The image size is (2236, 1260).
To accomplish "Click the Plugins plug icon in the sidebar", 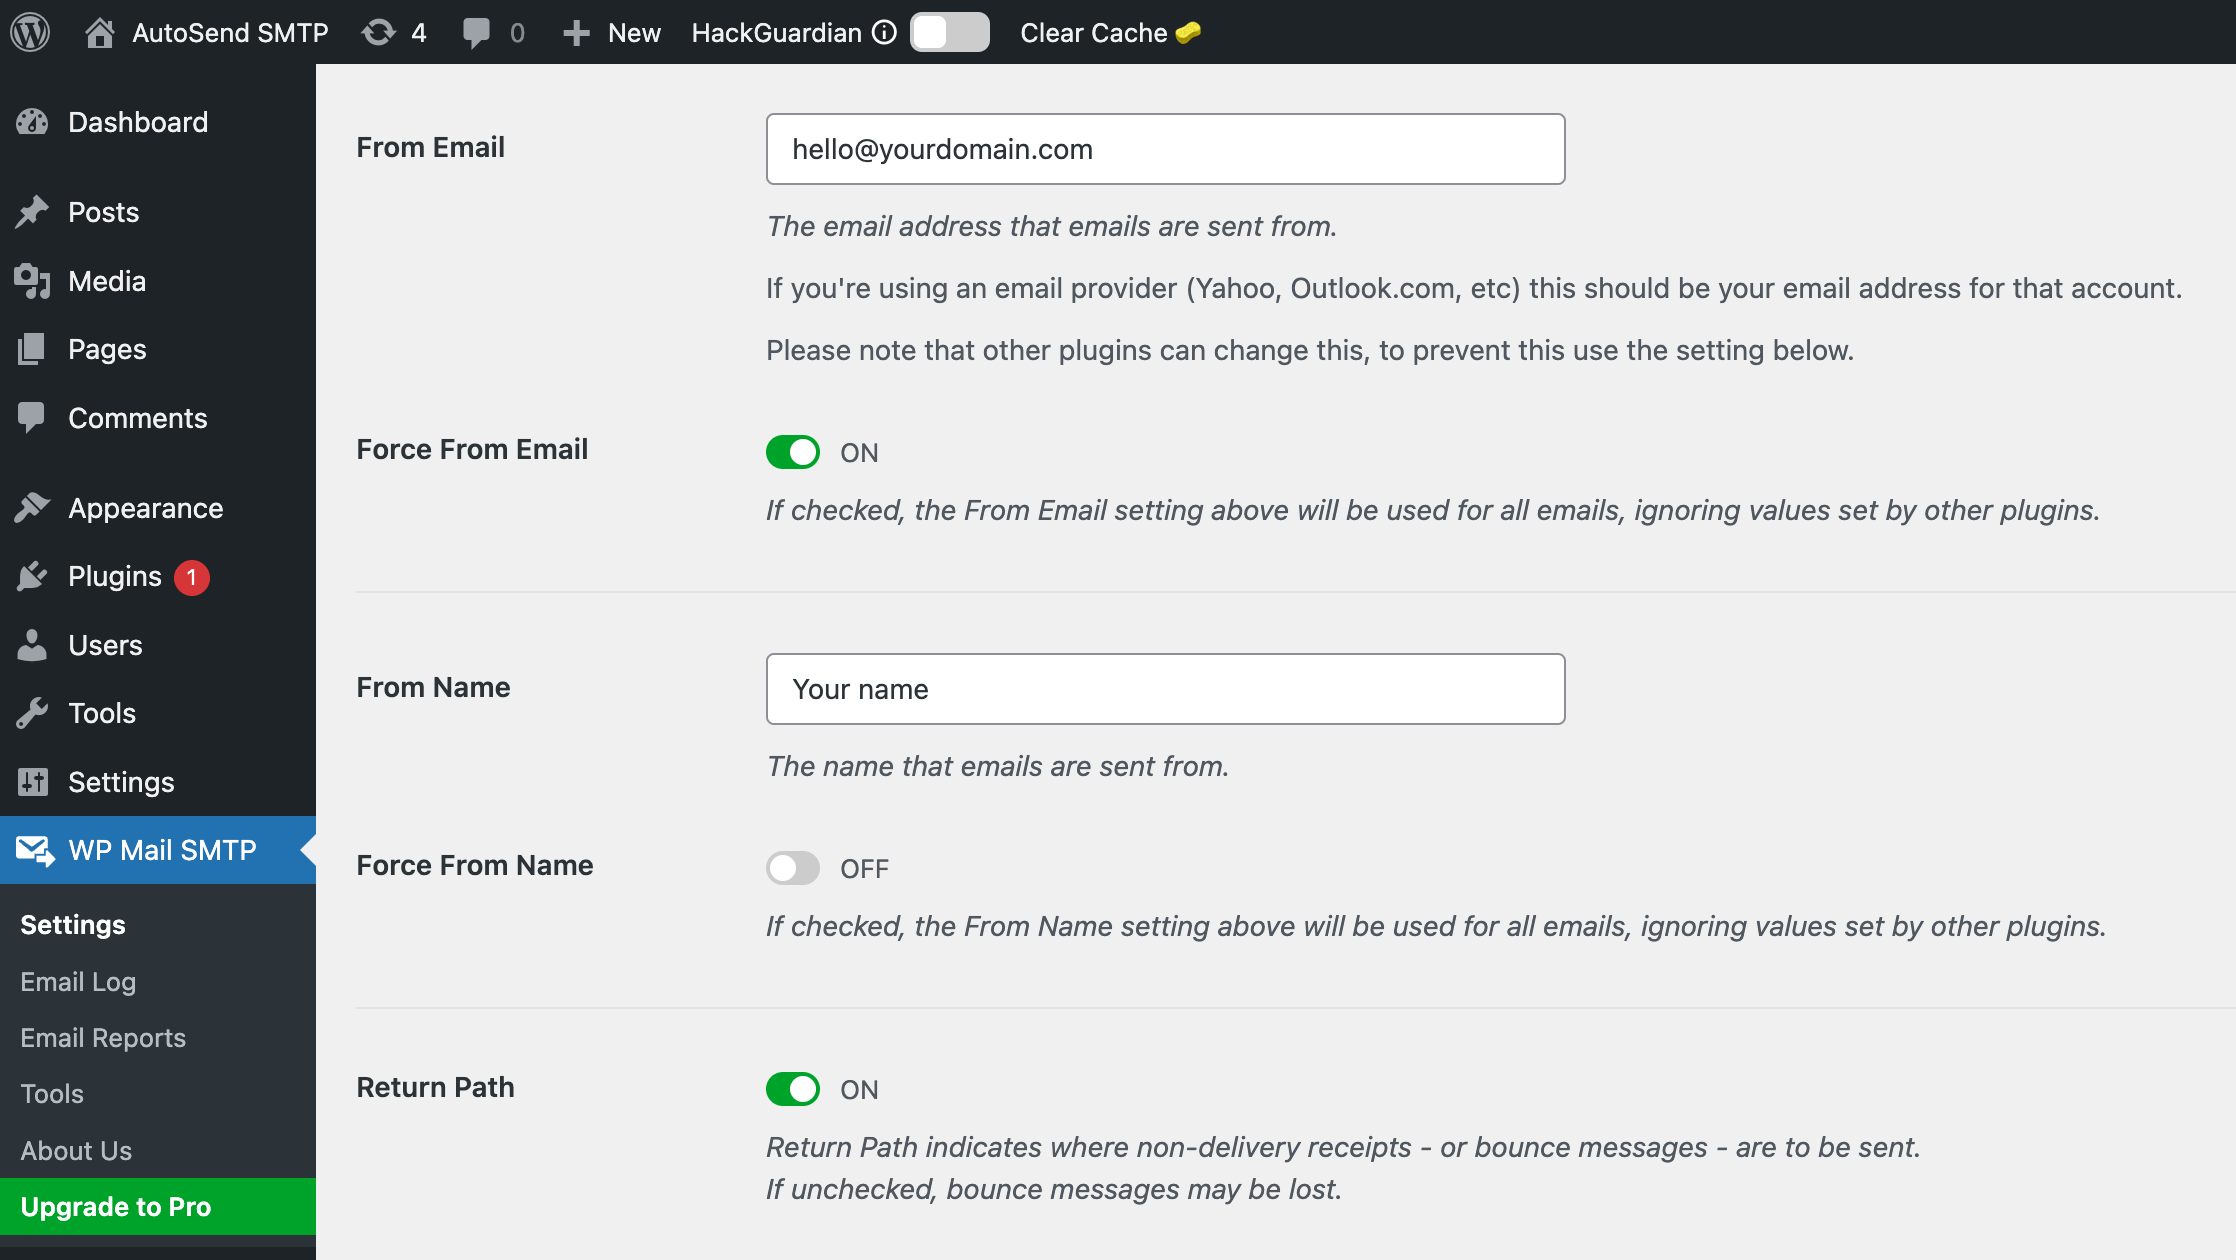I will (33, 576).
